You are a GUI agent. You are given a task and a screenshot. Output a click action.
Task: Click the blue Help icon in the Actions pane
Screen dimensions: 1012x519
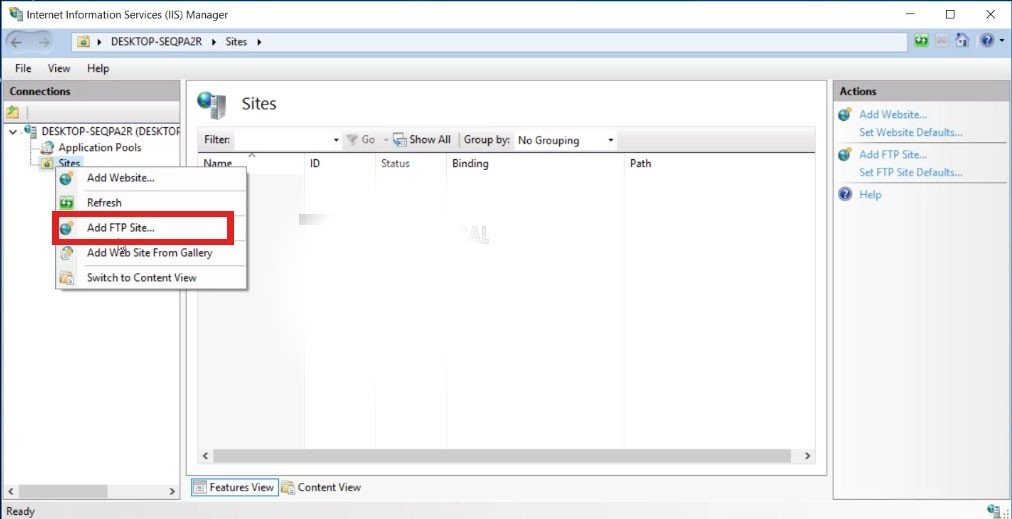(x=845, y=194)
